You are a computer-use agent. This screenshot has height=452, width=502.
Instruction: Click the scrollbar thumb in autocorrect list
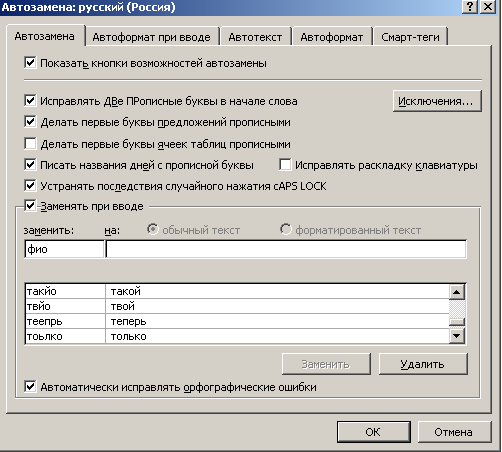coord(457,322)
